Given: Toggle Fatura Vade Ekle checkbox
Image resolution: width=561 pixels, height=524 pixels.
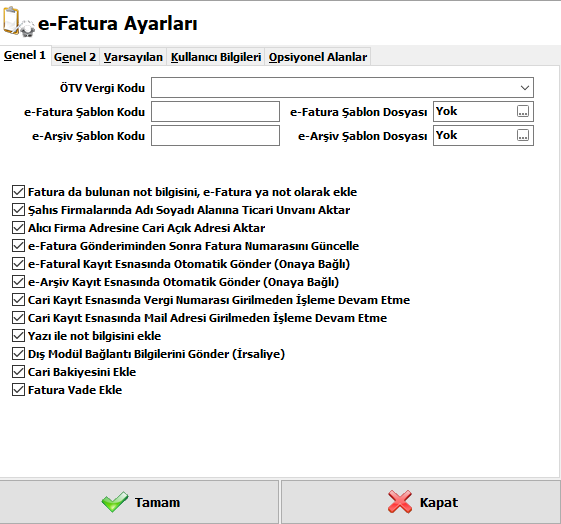Looking at the screenshot, I should coord(18,390).
